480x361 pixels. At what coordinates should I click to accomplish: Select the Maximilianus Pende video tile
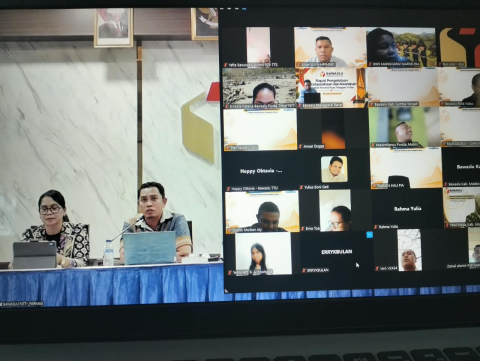pos(404,127)
